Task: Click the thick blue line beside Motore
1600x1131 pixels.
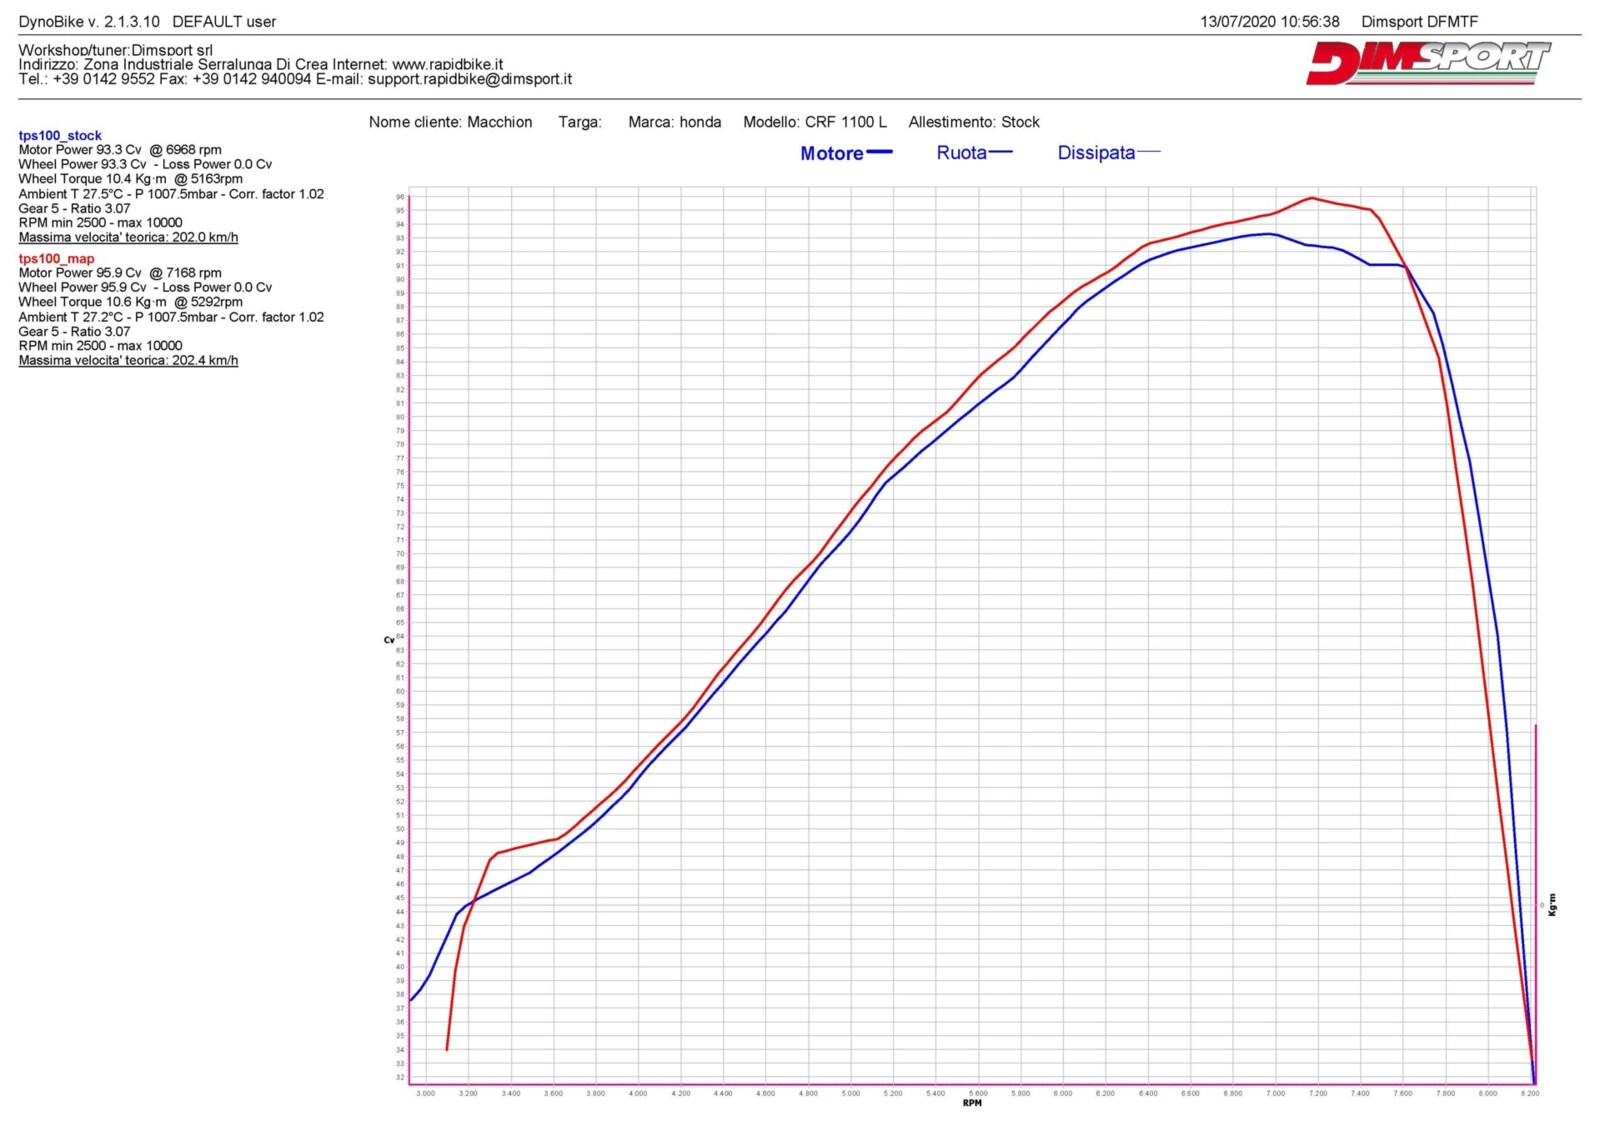Action: point(879,152)
